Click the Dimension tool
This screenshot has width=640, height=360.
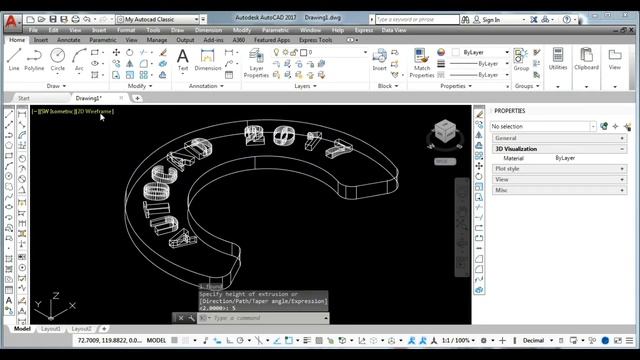coord(207,59)
